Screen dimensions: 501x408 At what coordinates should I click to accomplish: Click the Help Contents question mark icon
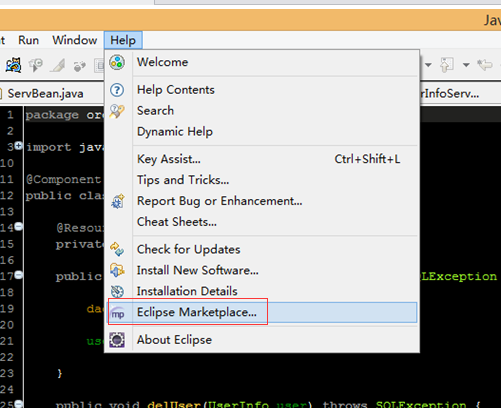(x=117, y=90)
